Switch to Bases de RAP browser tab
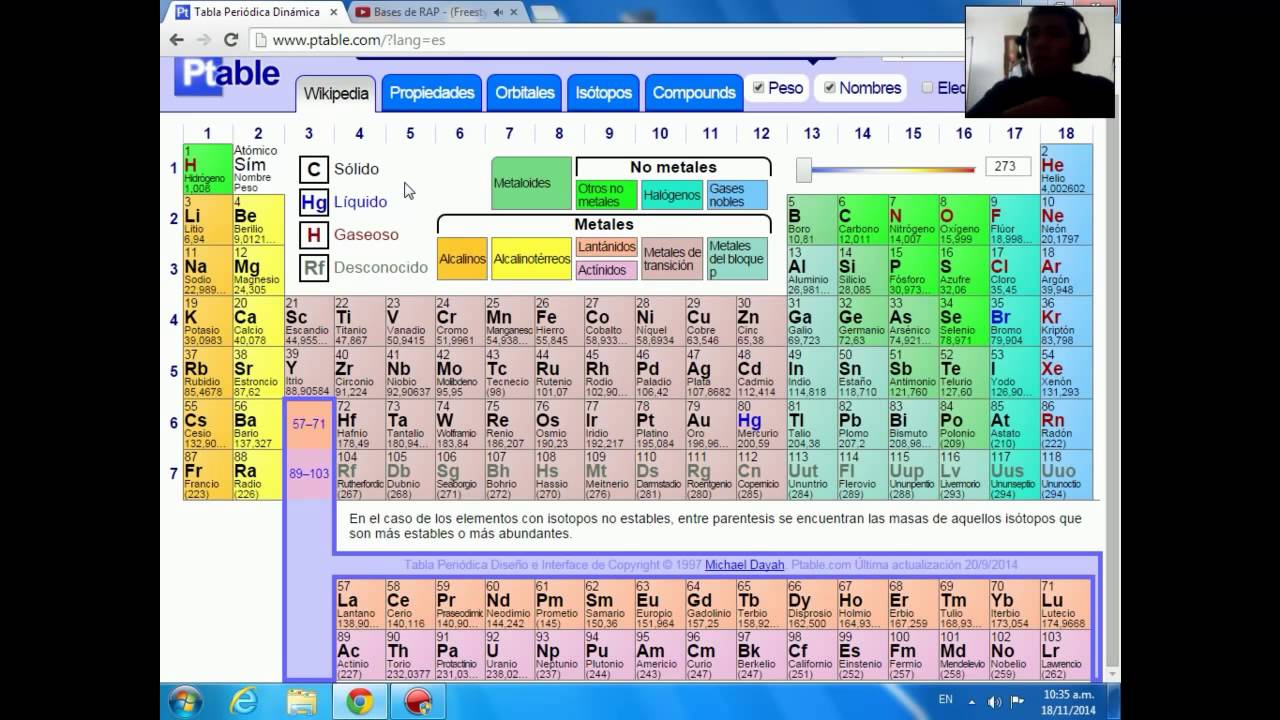This screenshot has height=720, width=1280. (436, 13)
